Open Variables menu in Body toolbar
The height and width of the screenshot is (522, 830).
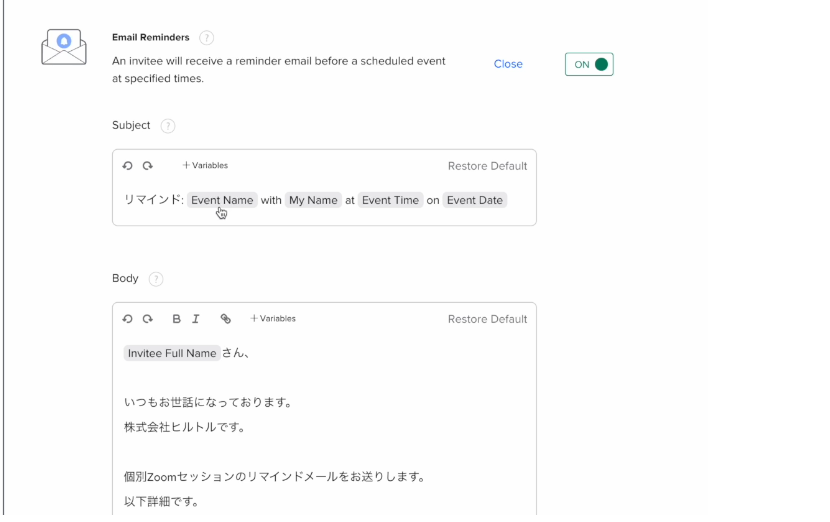273,318
